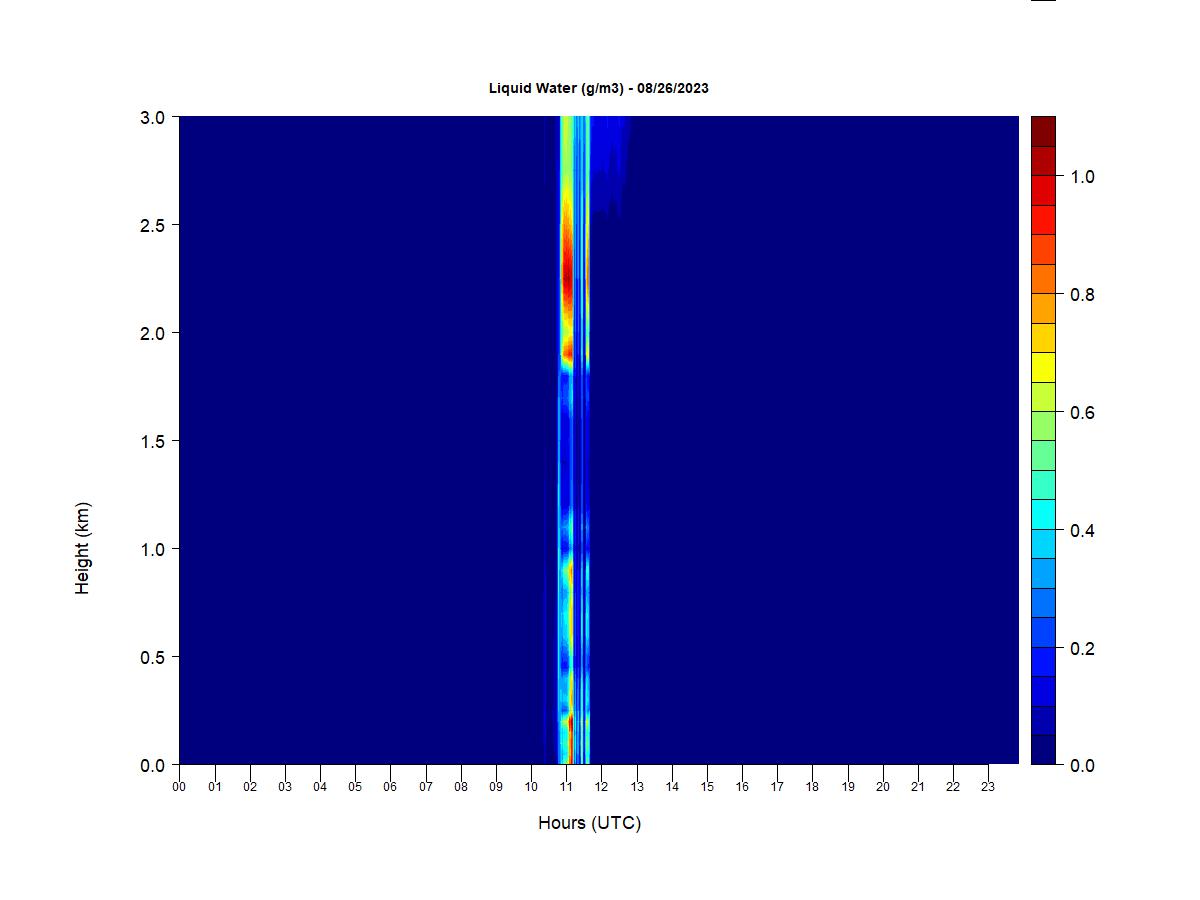The image size is (1200, 900).
Task: Click hour 11 tick label on x-axis
Action: click(566, 787)
